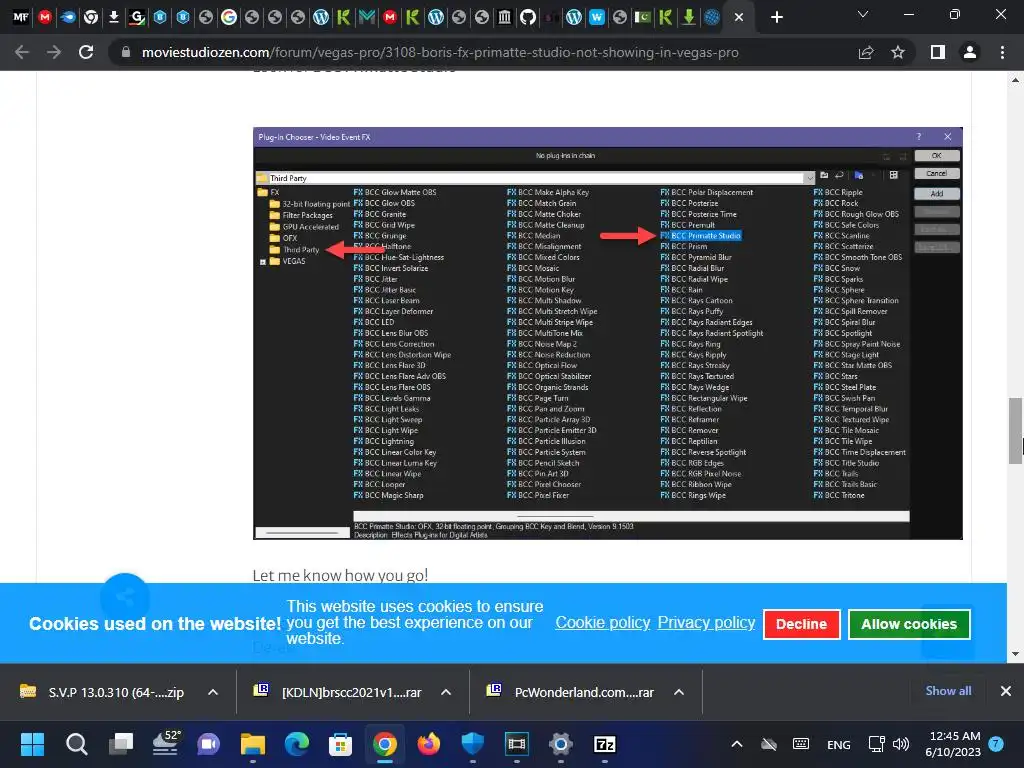Open the Cookie policy link
The height and width of the screenshot is (768, 1024).
pyautogui.click(x=603, y=622)
